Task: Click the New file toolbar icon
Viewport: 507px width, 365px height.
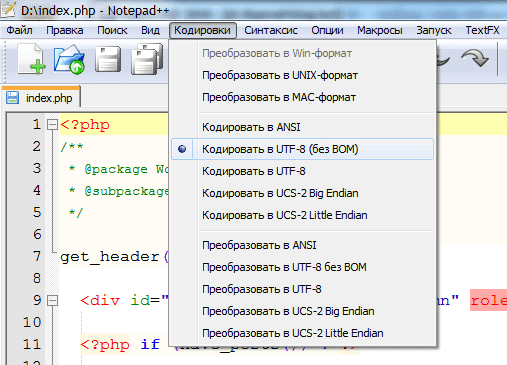Action: coord(32,59)
